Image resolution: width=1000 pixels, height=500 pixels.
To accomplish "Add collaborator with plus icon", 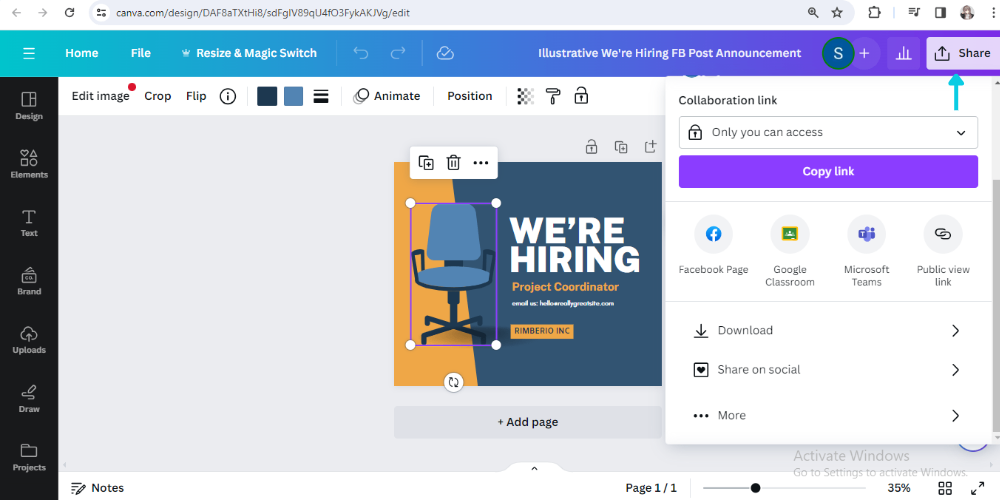I will [x=864, y=54].
